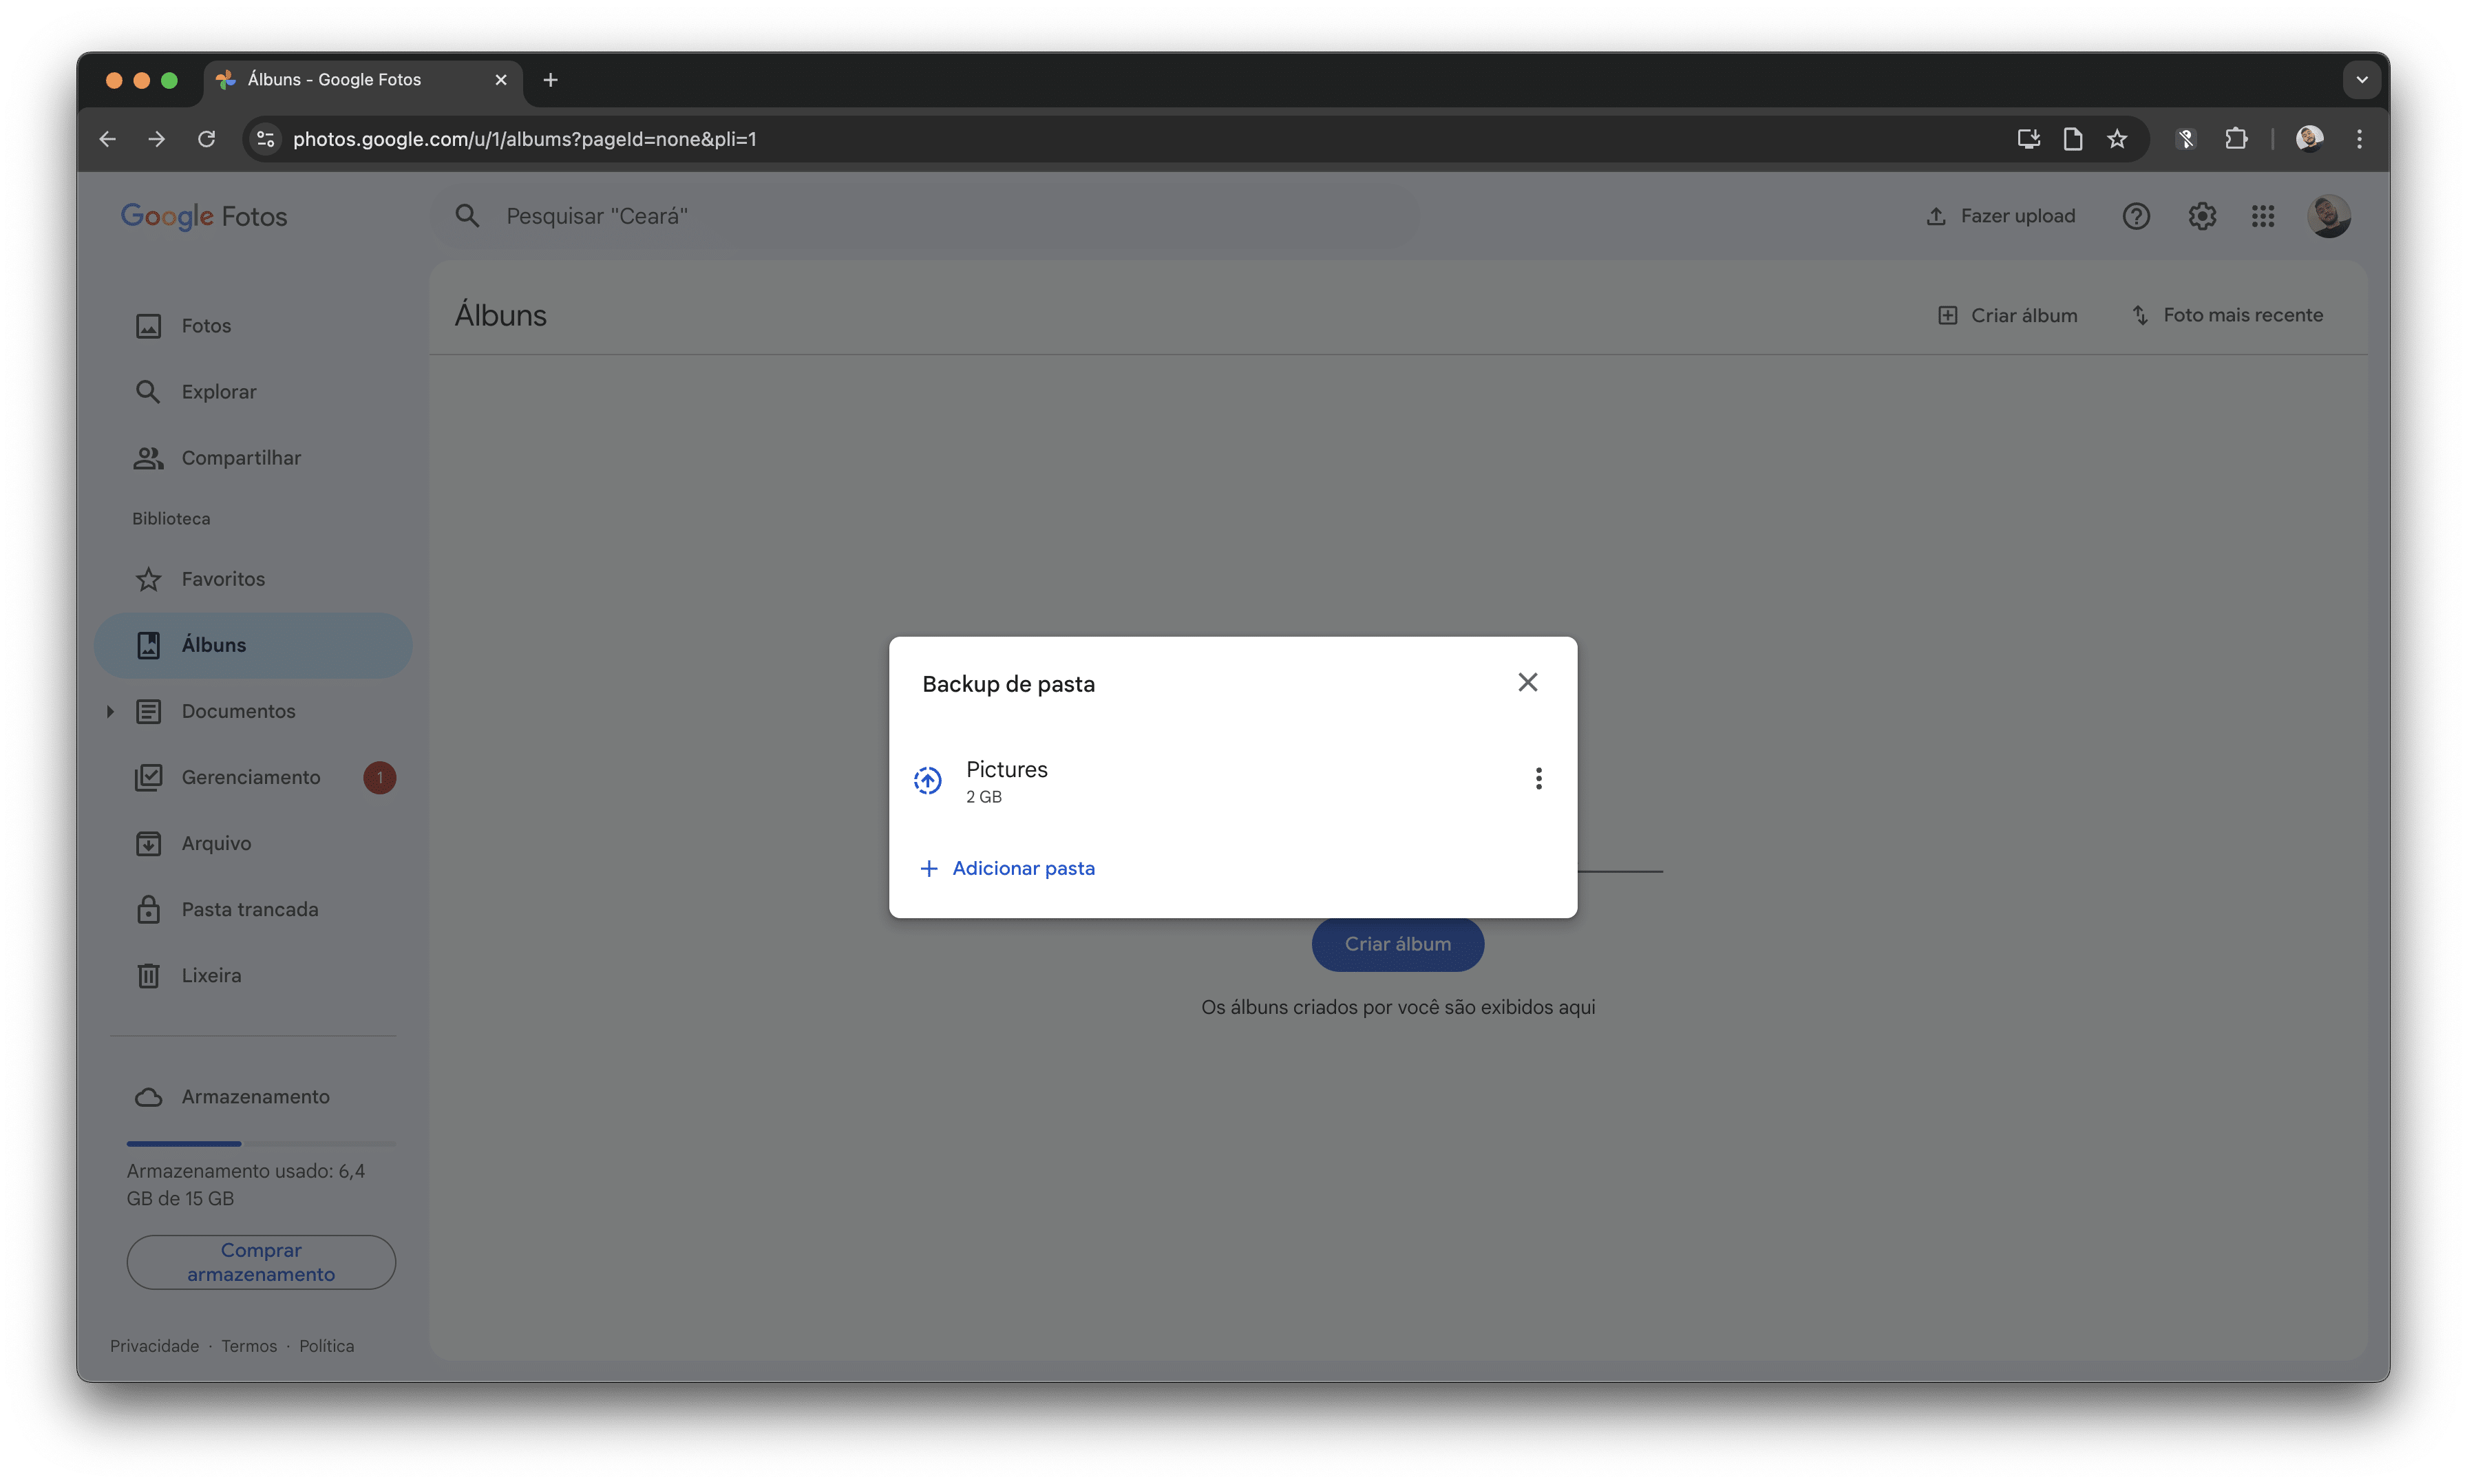The width and height of the screenshot is (2467, 1484).
Task: Select the Pictures folder entry
Action: [x=1233, y=781]
